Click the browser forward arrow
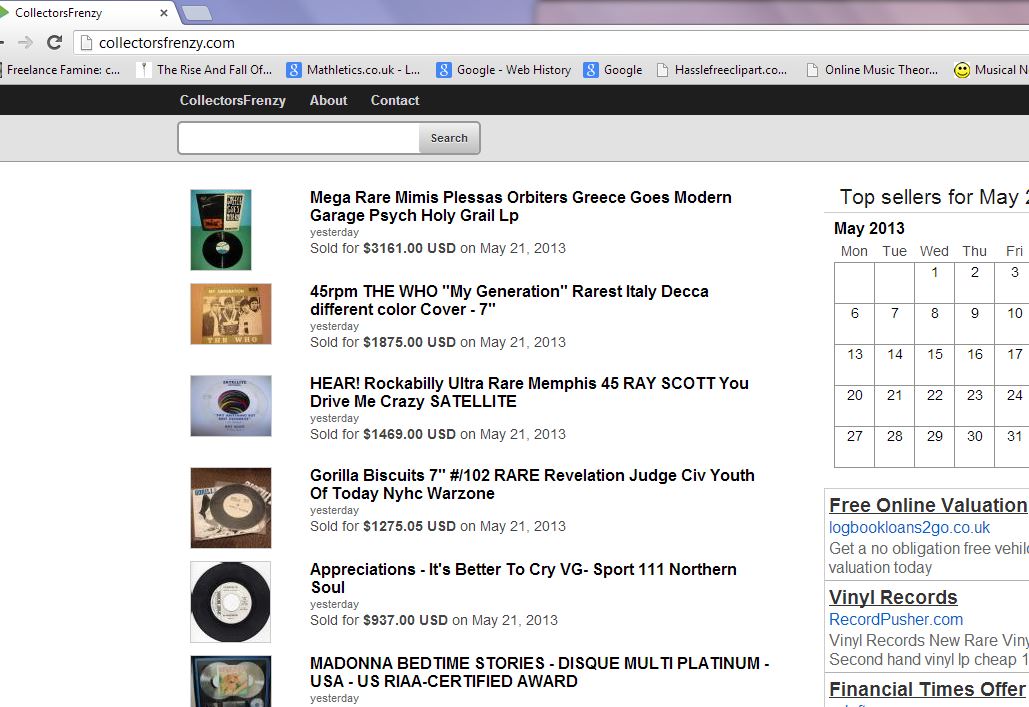This screenshot has height=707, width=1029. pyautogui.click(x=26, y=43)
